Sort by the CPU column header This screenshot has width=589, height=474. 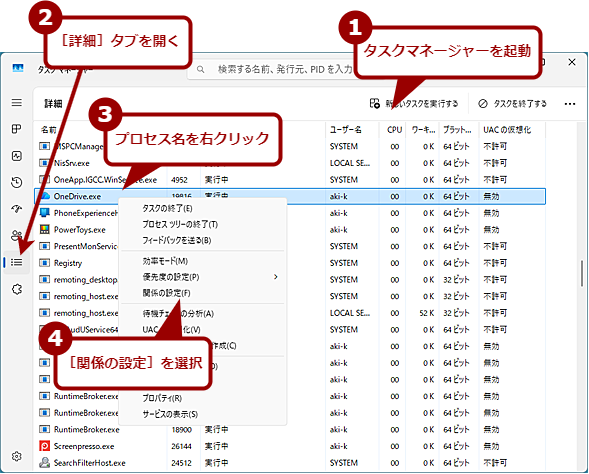pos(394,130)
